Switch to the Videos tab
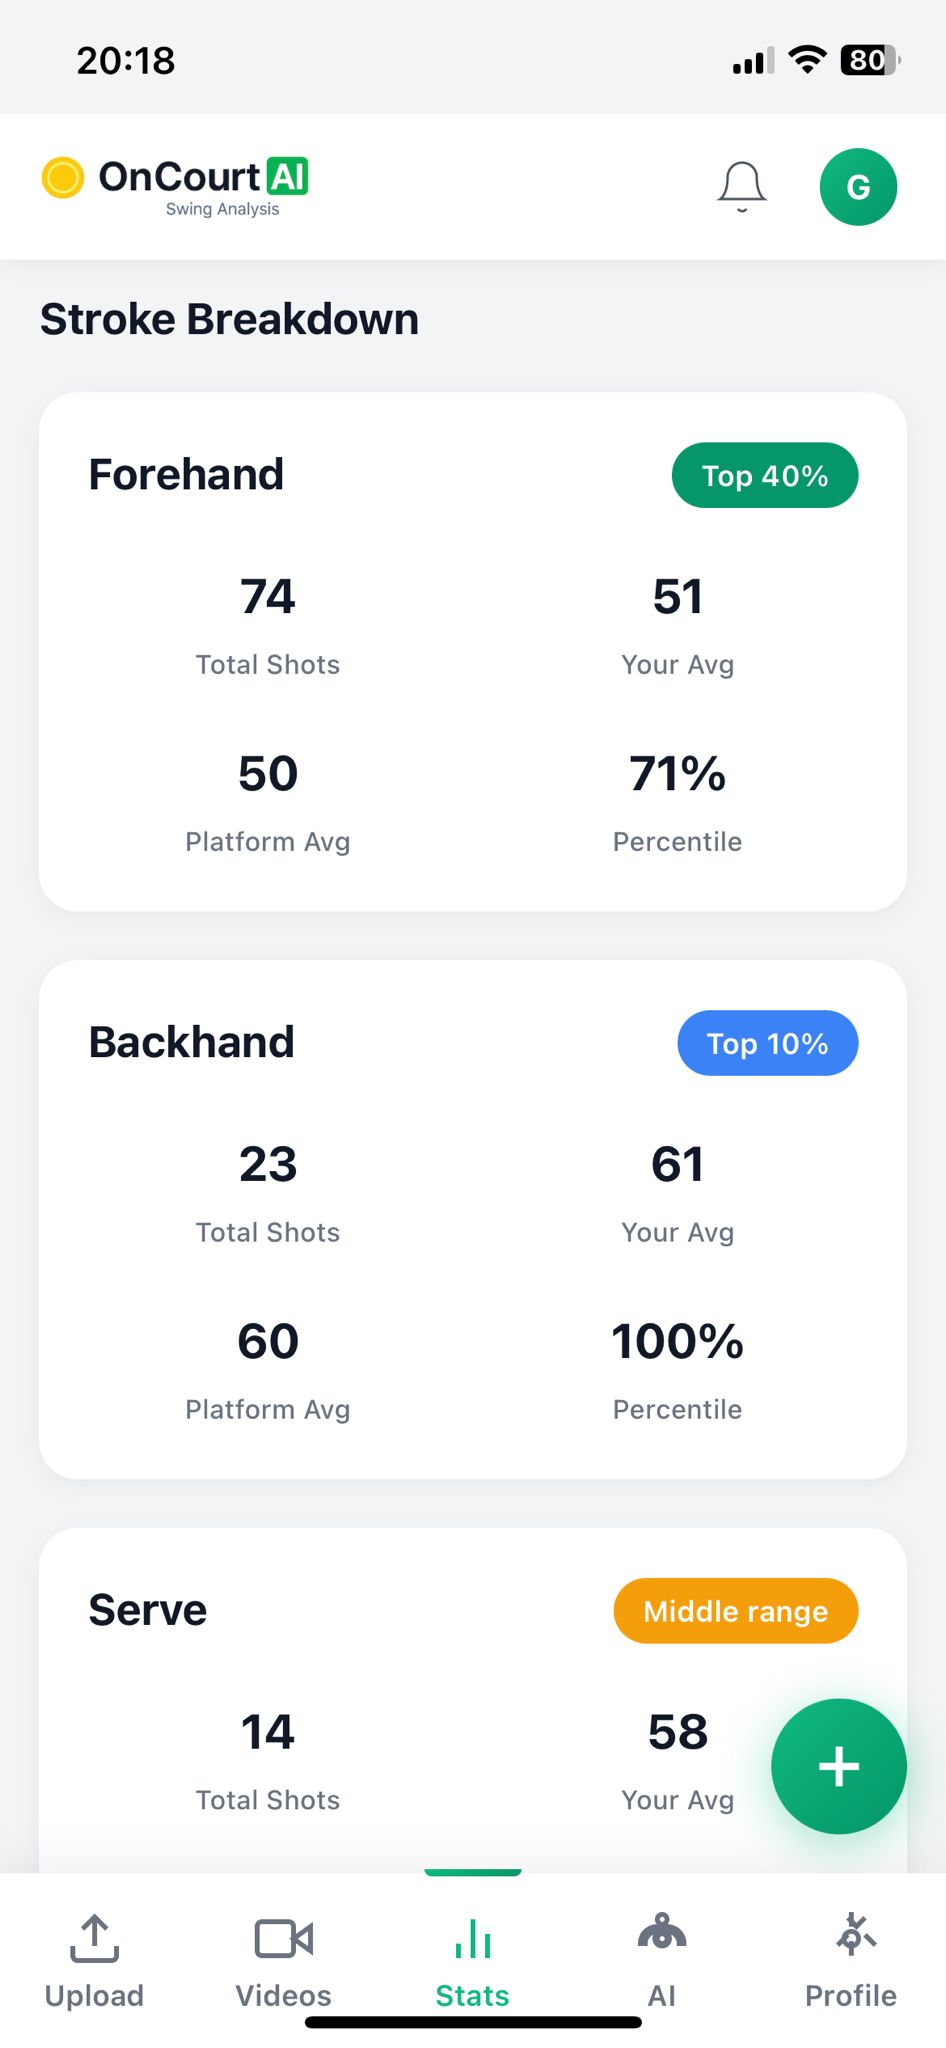Viewport: 946px width, 2048px height. pos(283,1960)
